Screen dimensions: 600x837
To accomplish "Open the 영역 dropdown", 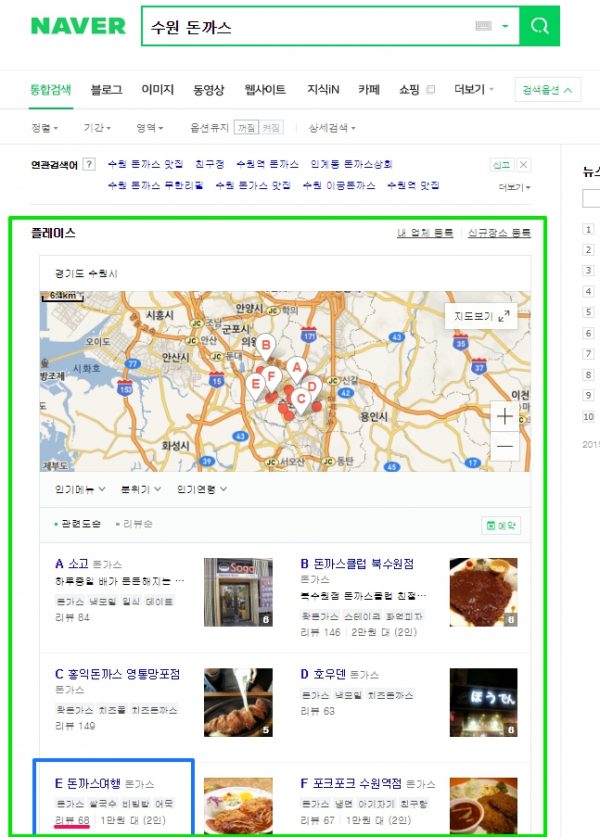I will coord(149,128).
